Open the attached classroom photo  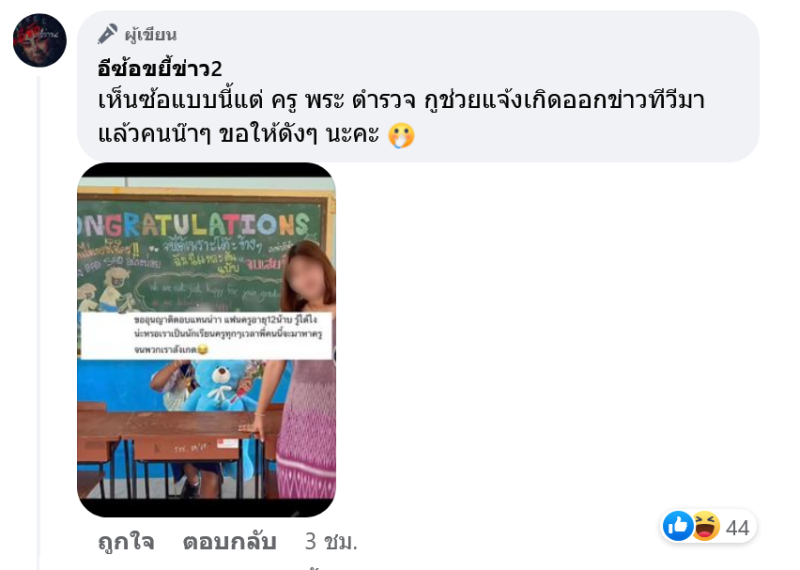click(207, 339)
